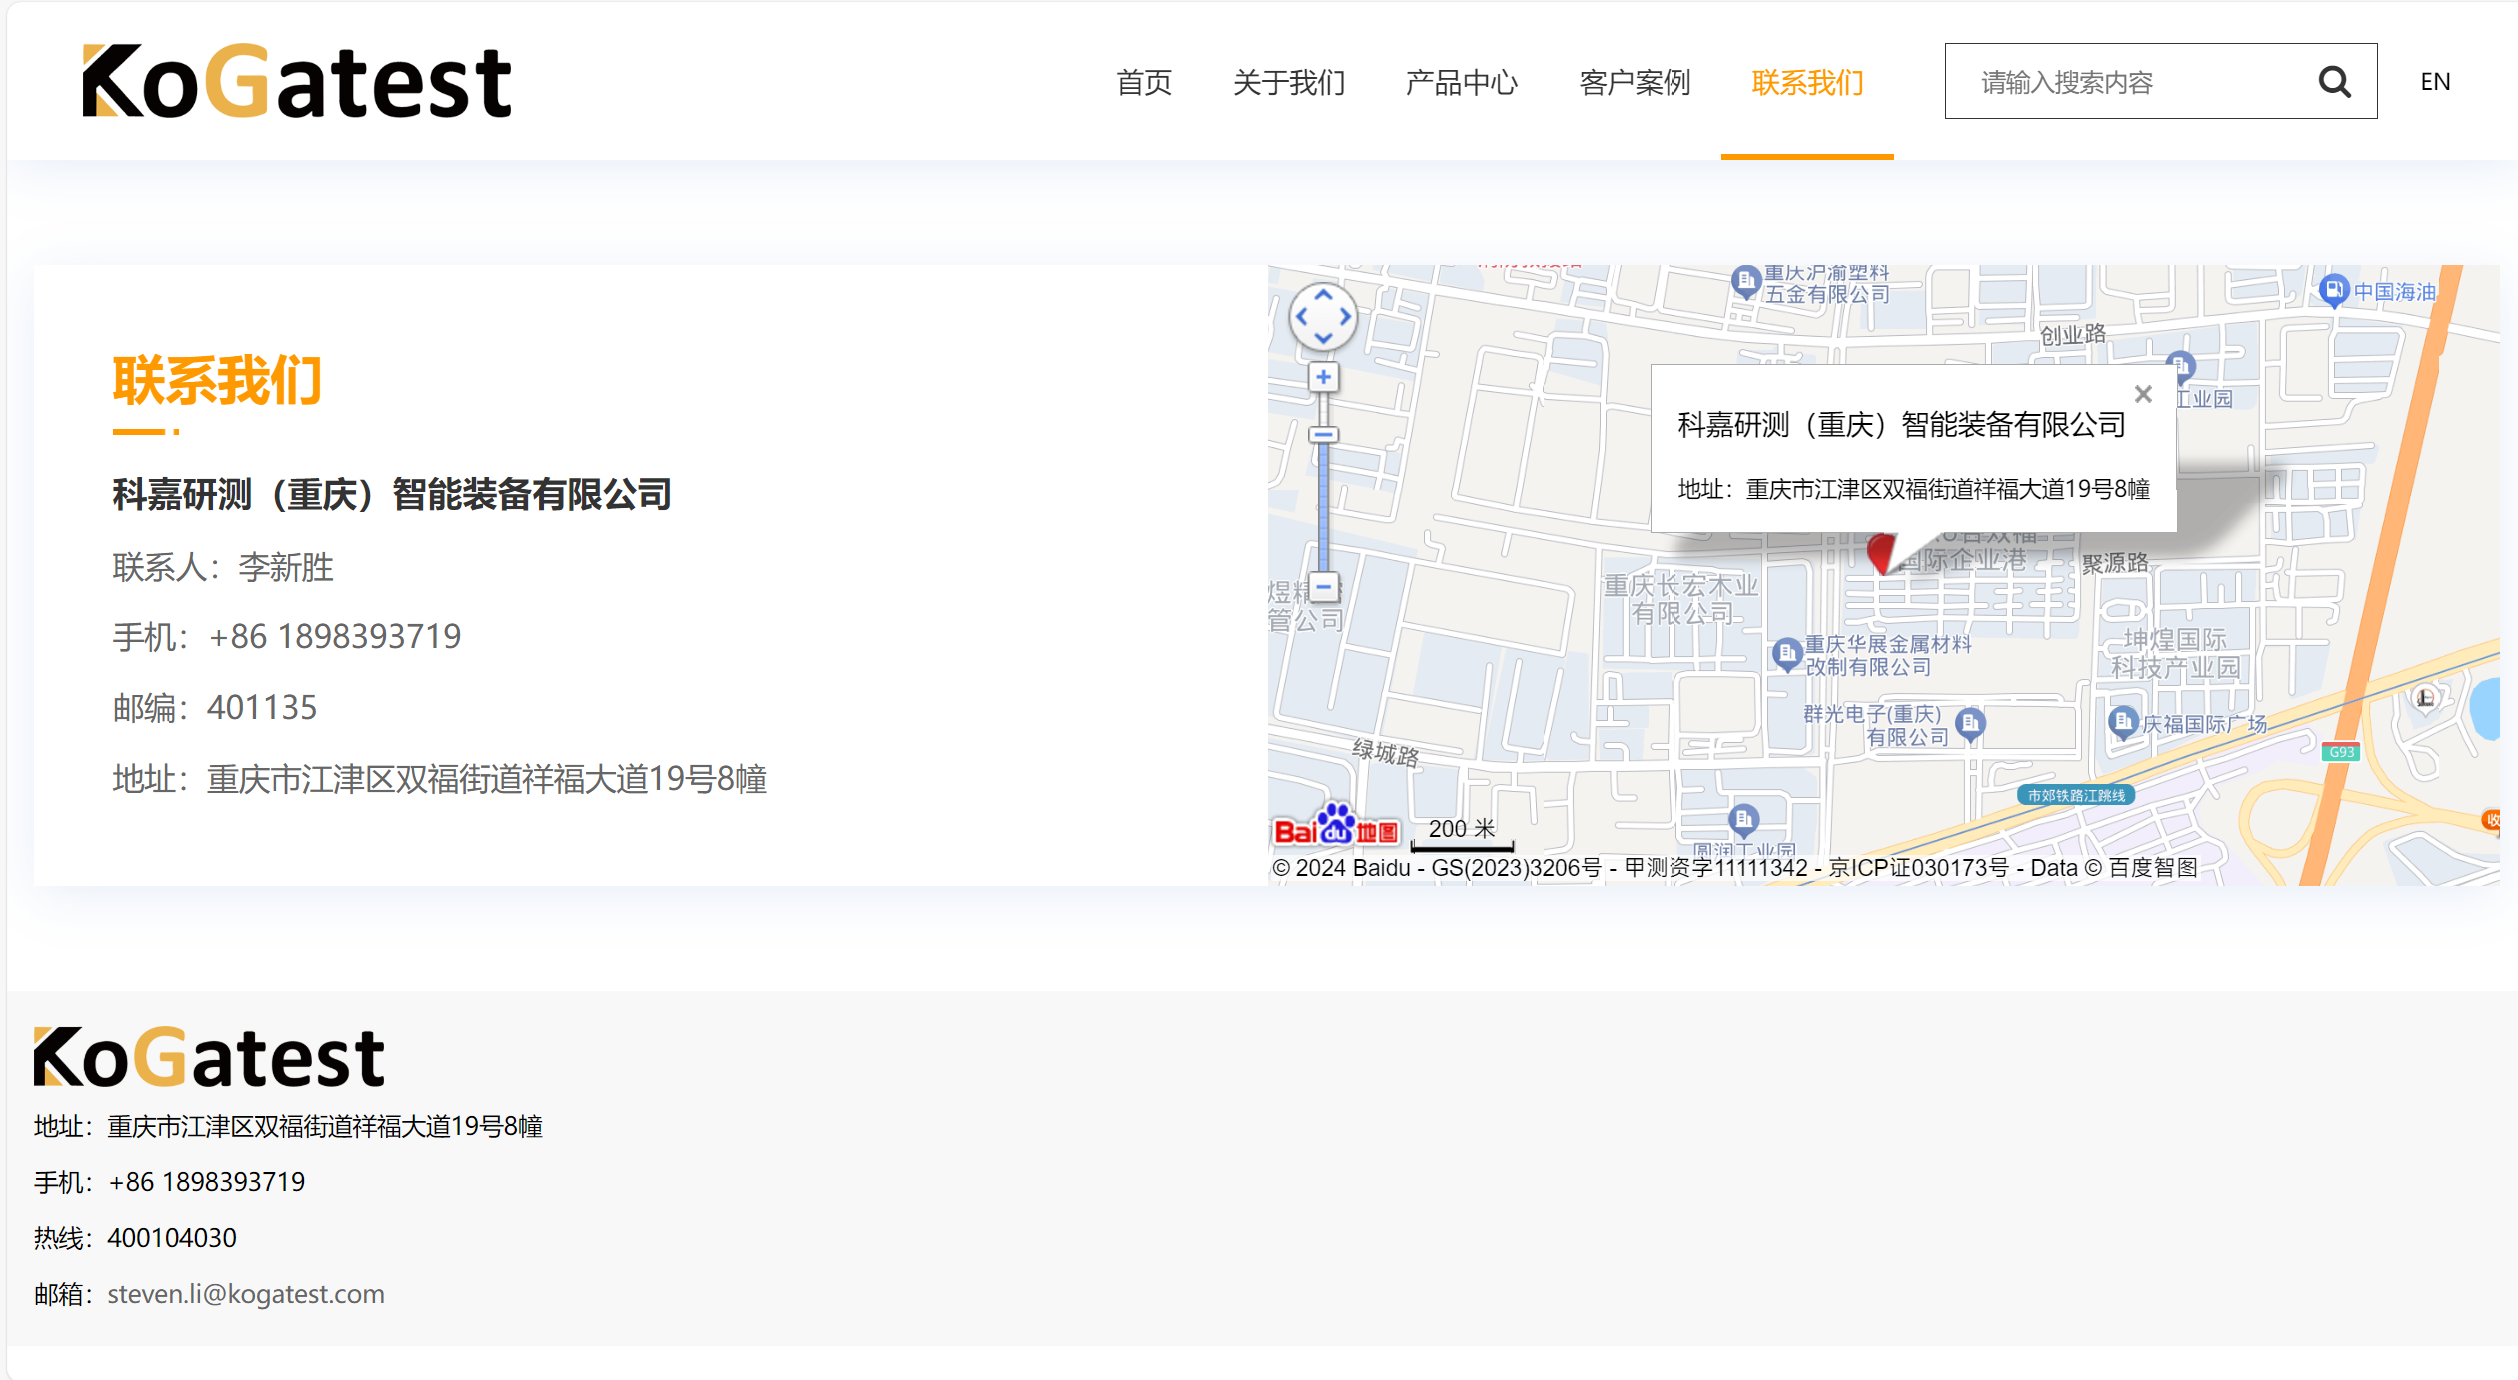Viewport: 2518px width, 1380px height.
Task: Click the Baidu map logo
Action: pos(1335,828)
